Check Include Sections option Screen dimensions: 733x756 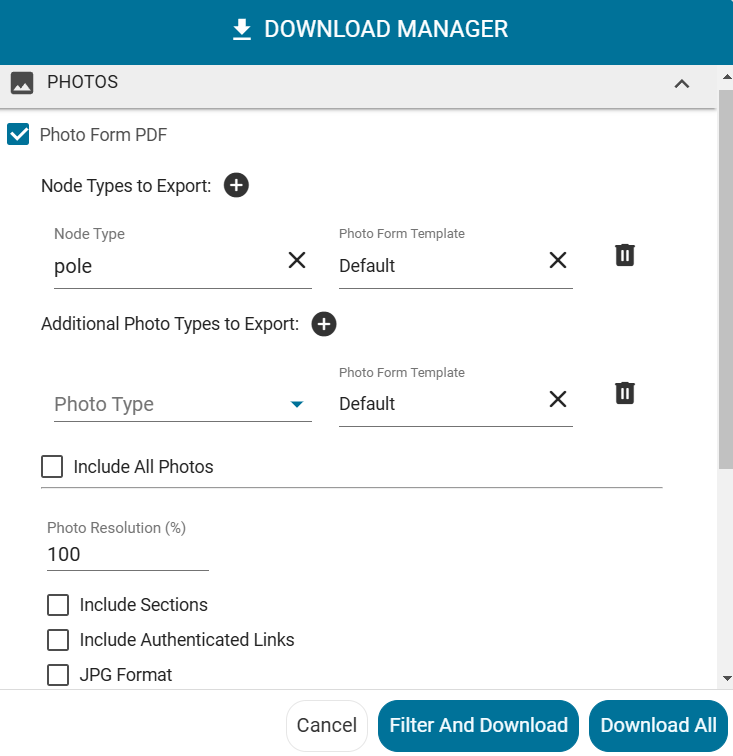tap(58, 605)
